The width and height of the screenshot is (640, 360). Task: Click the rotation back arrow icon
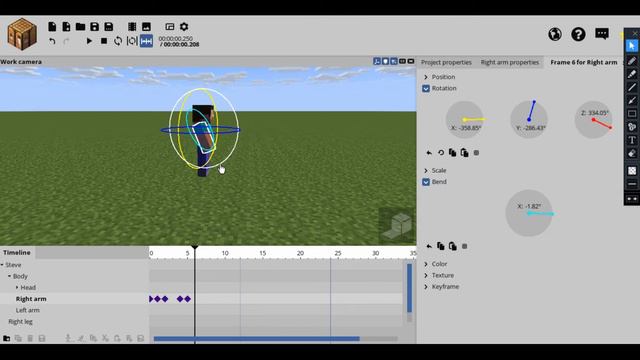(x=429, y=153)
